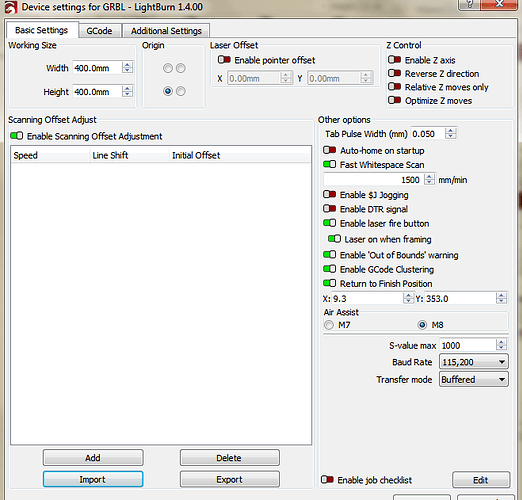The width and height of the screenshot is (522, 500).
Task: Toggle Enable GCode Clustering
Action: point(329,269)
